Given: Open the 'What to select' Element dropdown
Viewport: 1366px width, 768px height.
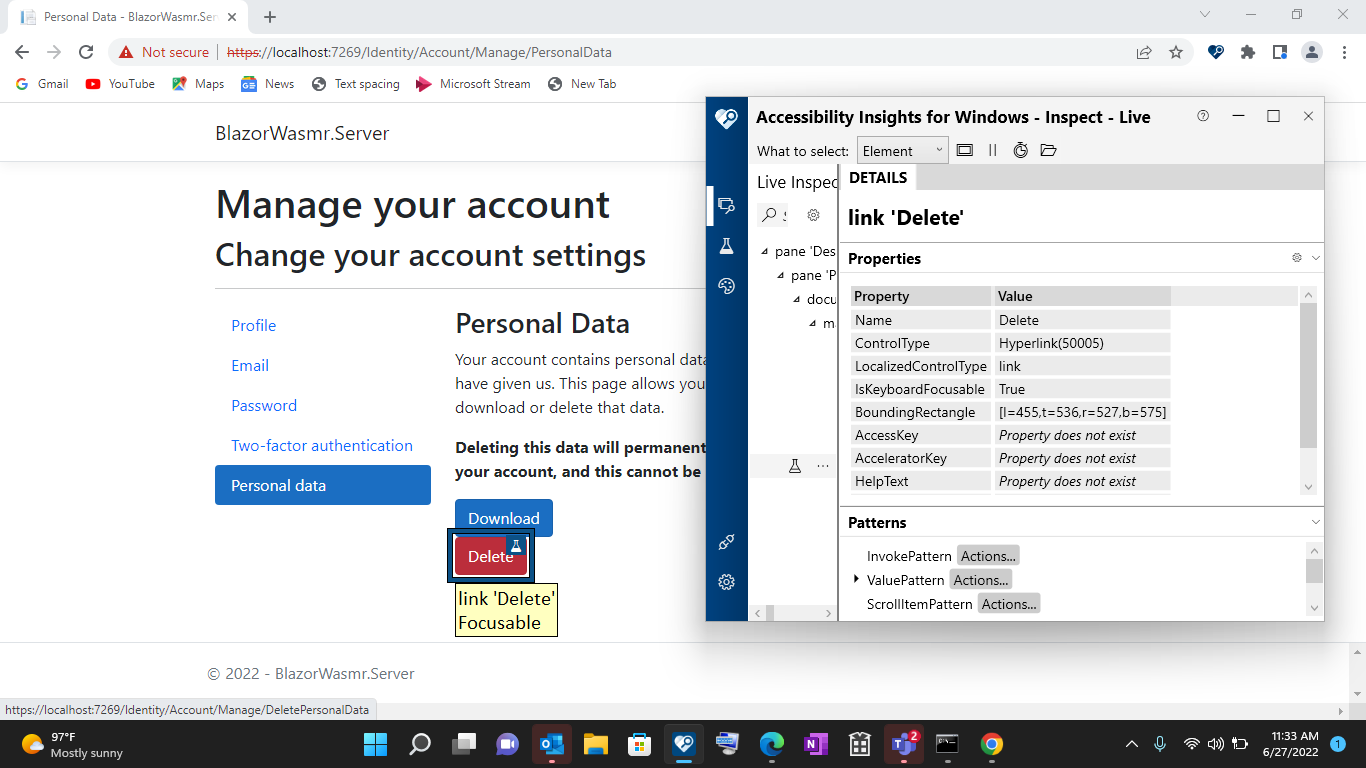Looking at the screenshot, I should point(900,150).
